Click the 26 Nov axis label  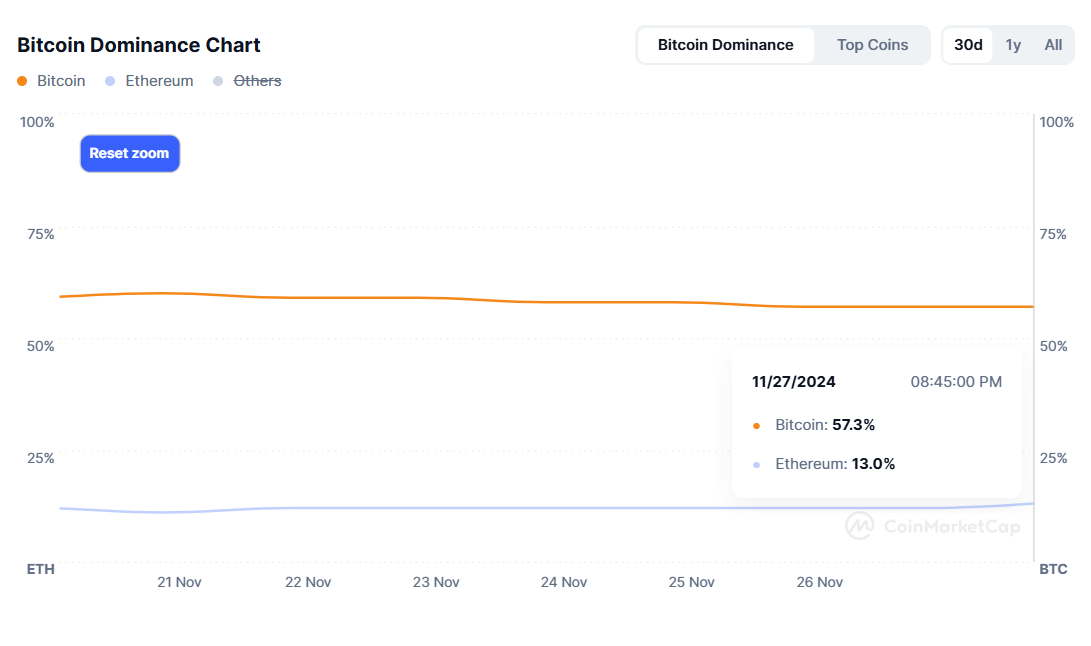pyautogui.click(x=820, y=582)
